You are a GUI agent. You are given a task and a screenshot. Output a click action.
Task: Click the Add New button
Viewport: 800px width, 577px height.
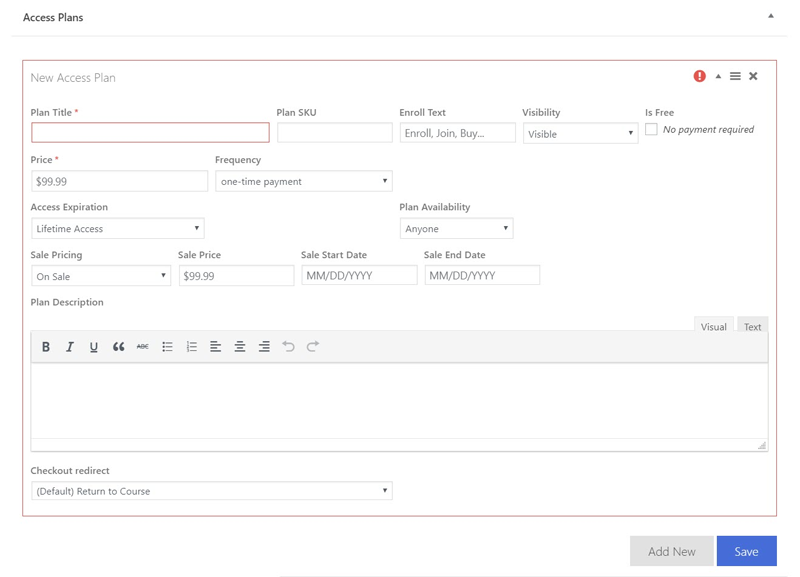pos(671,551)
